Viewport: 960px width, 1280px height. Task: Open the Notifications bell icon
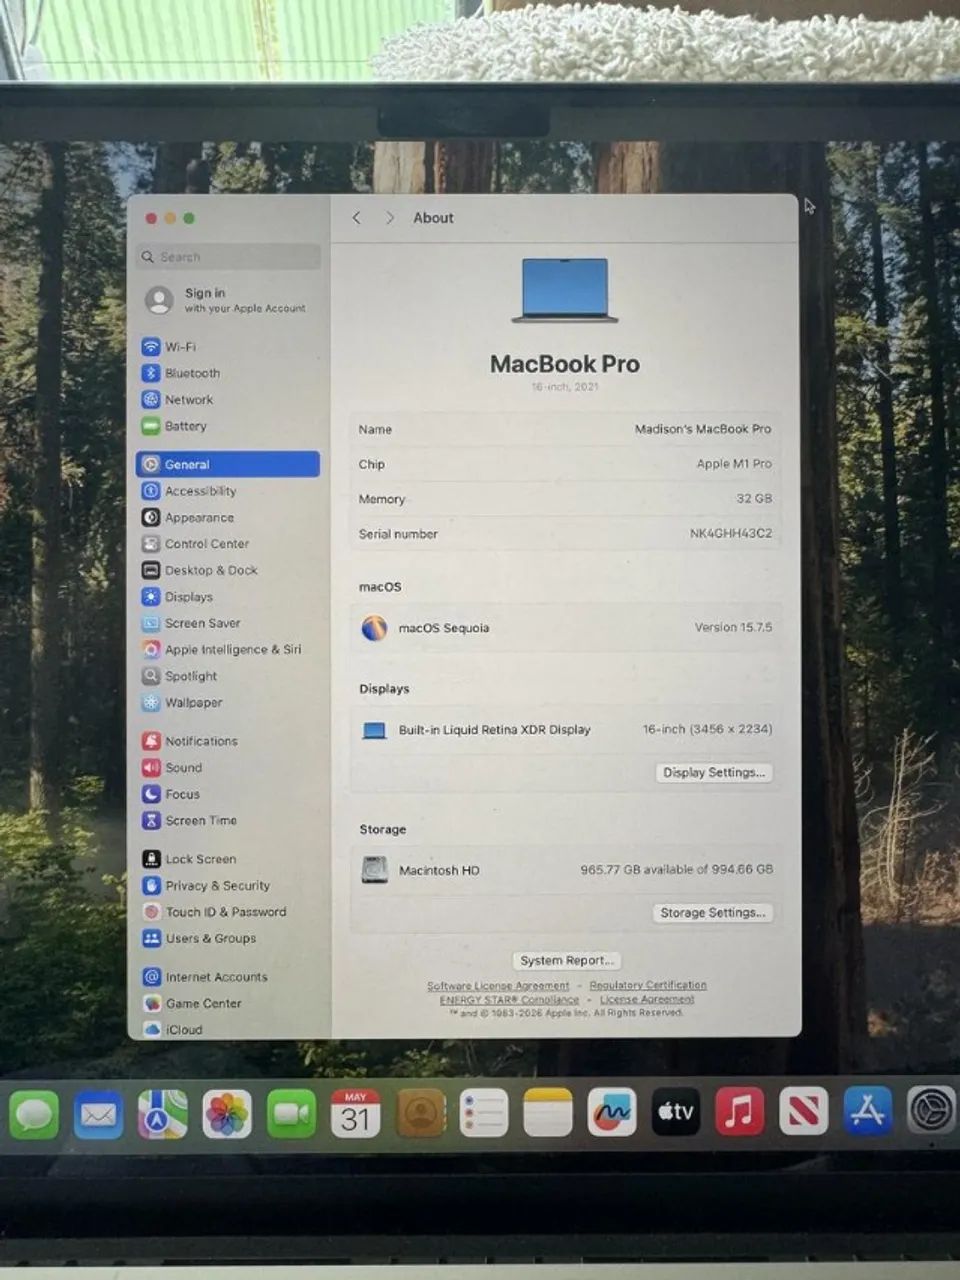(x=151, y=741)
